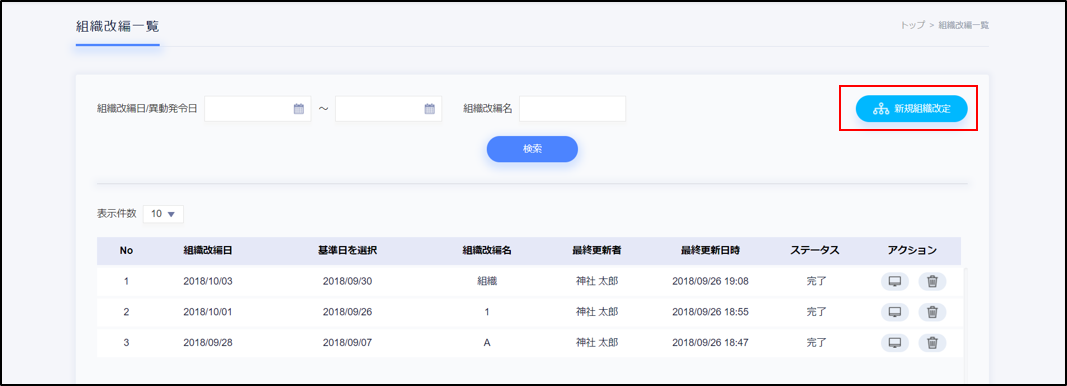The height and width of the screenshot is (386, 1067).
Task: Click the 組織改編一覧 page title
Action: [x=118, y=27]
